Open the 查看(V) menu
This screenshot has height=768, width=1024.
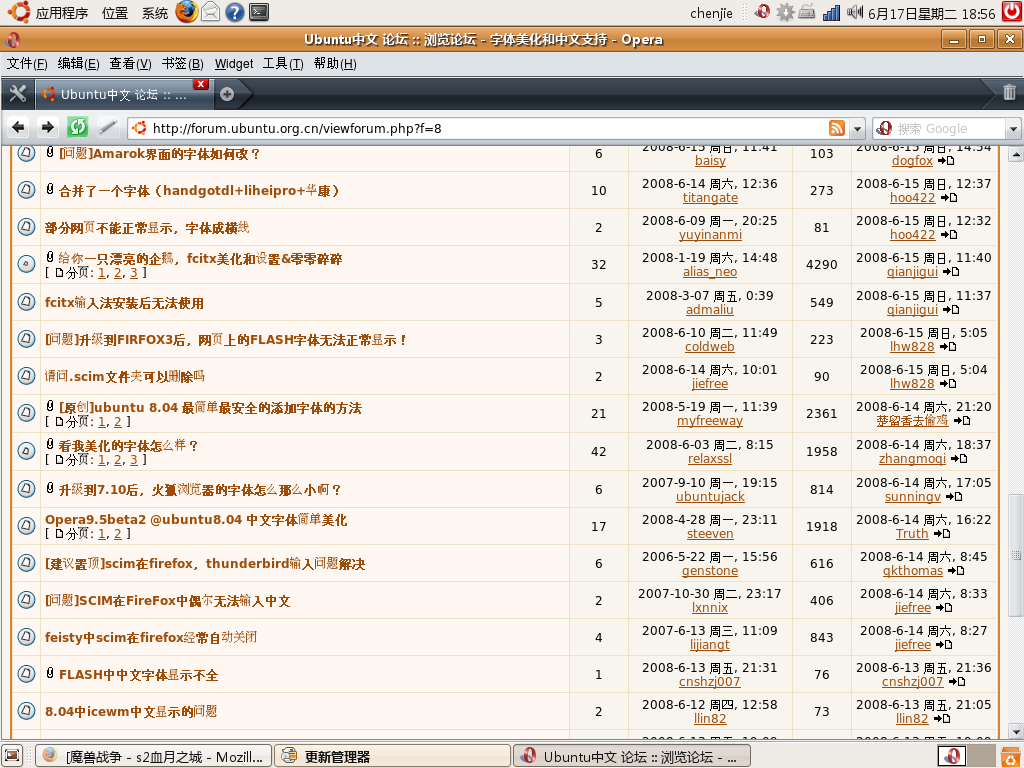[130, 63]
